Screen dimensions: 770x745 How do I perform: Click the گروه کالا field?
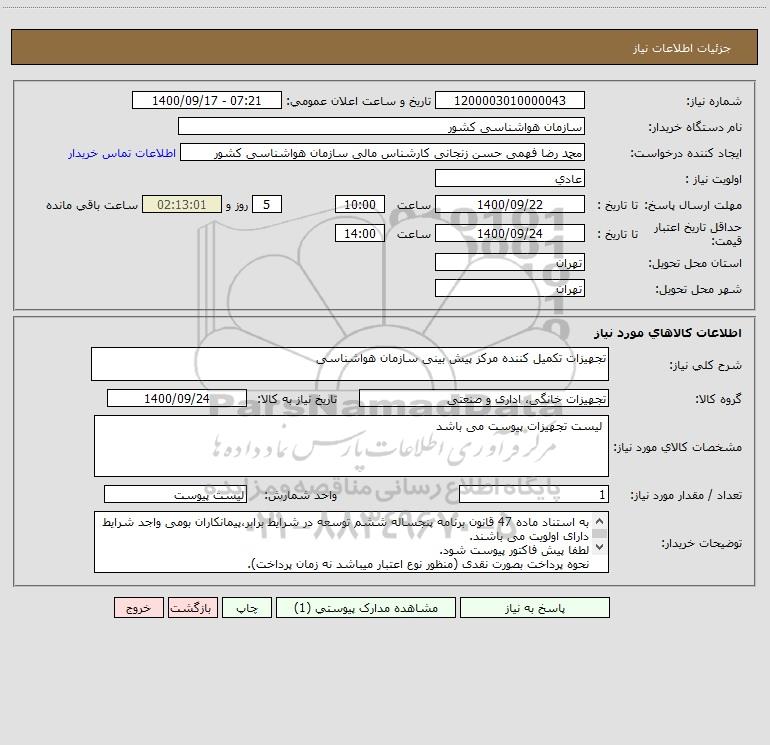click(x=484, y=398)
